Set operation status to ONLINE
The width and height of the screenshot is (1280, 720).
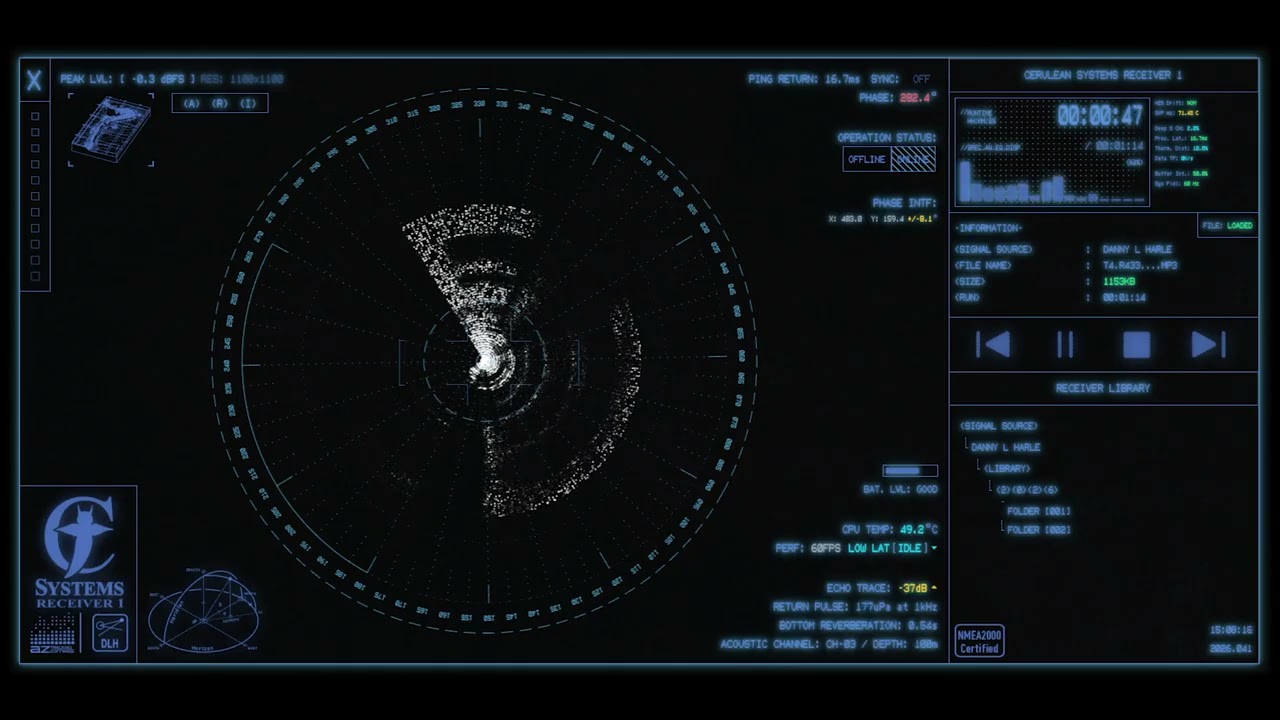pyautogui.click(x=913, y=159)
